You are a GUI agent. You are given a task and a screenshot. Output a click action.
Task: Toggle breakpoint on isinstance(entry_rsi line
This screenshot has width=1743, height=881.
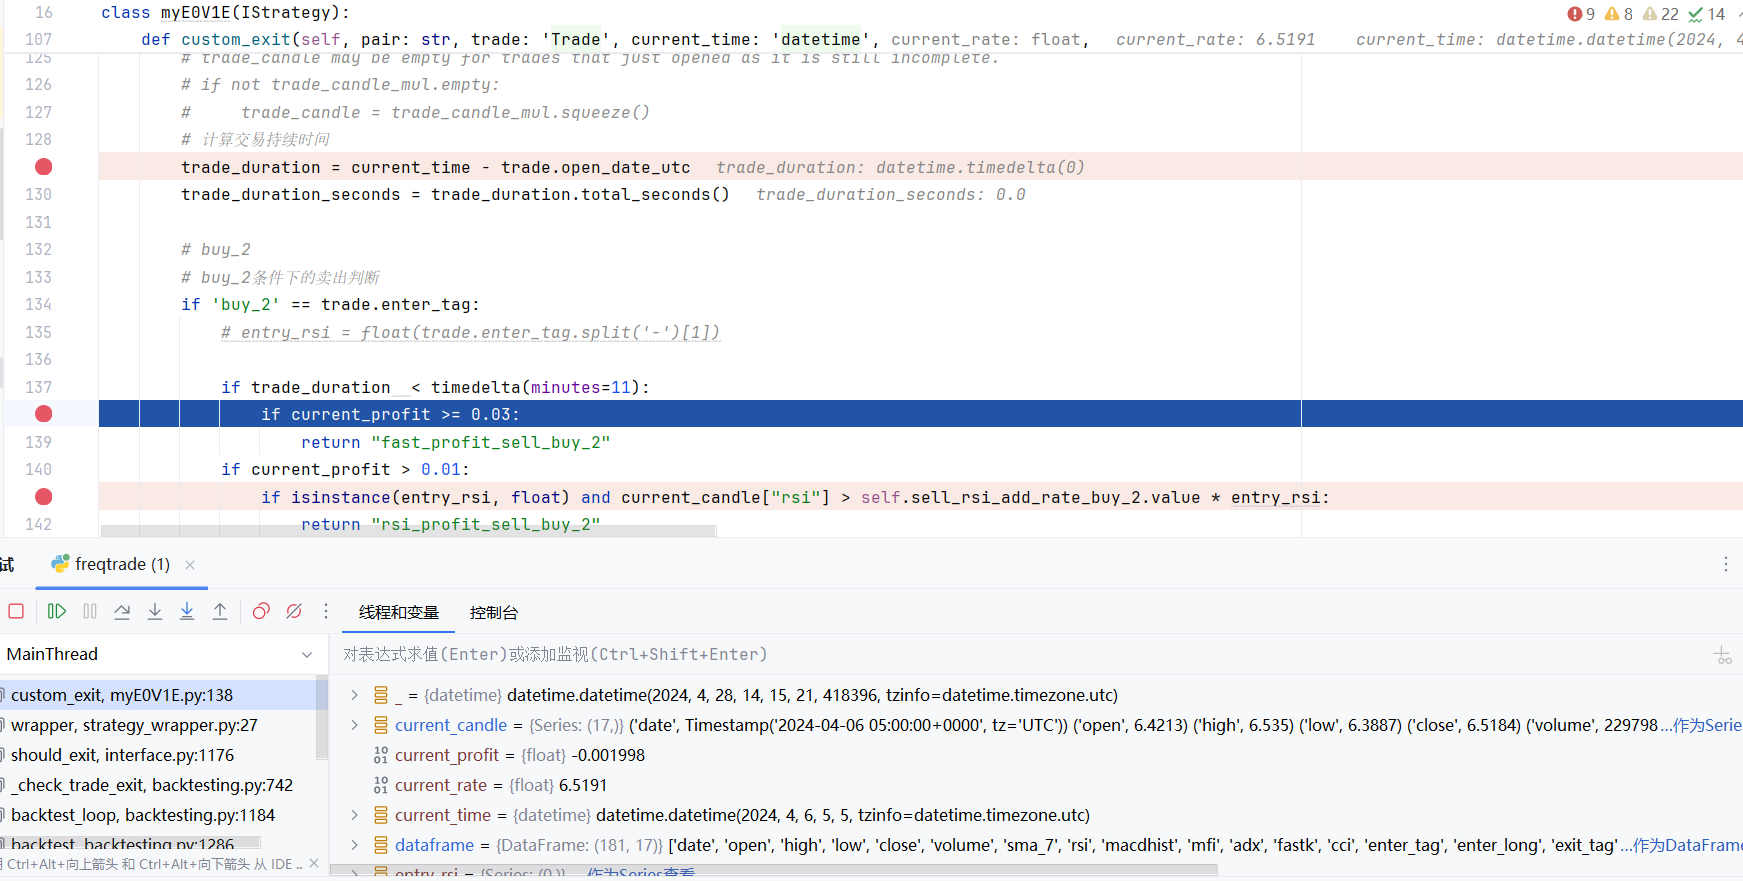[43, 497]
